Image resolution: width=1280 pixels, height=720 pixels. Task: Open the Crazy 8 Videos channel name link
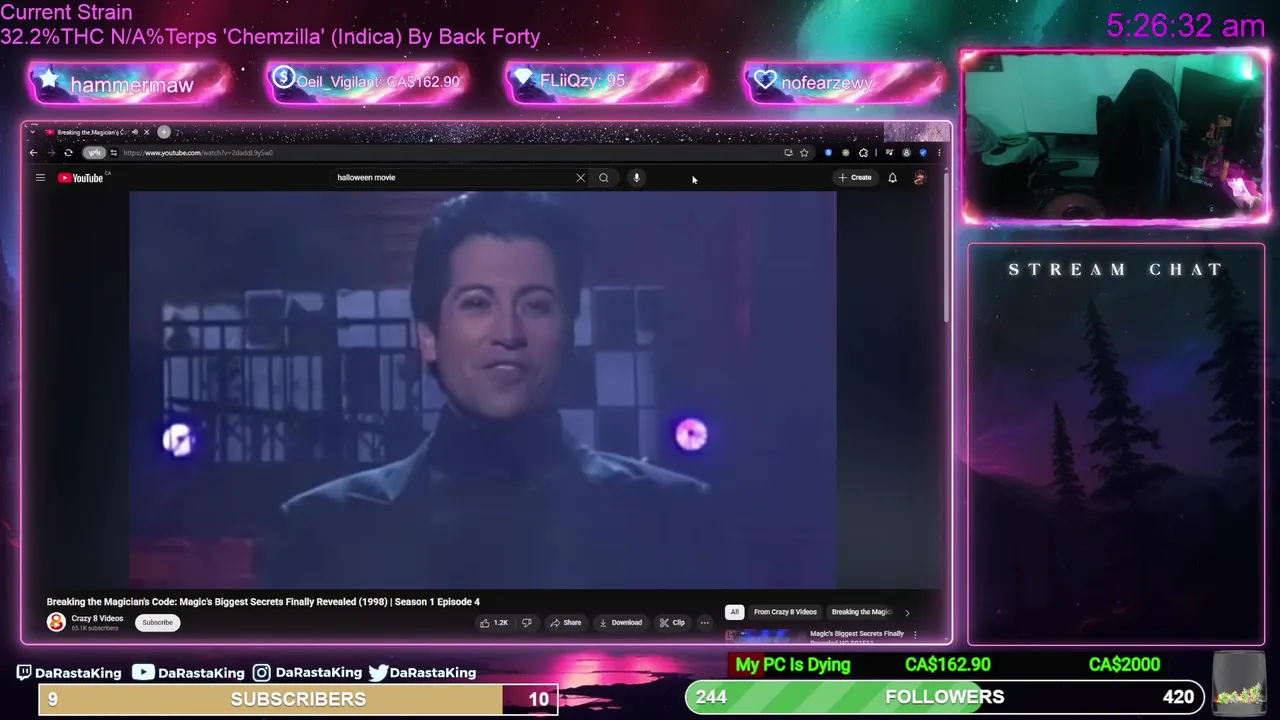[97, 618]
